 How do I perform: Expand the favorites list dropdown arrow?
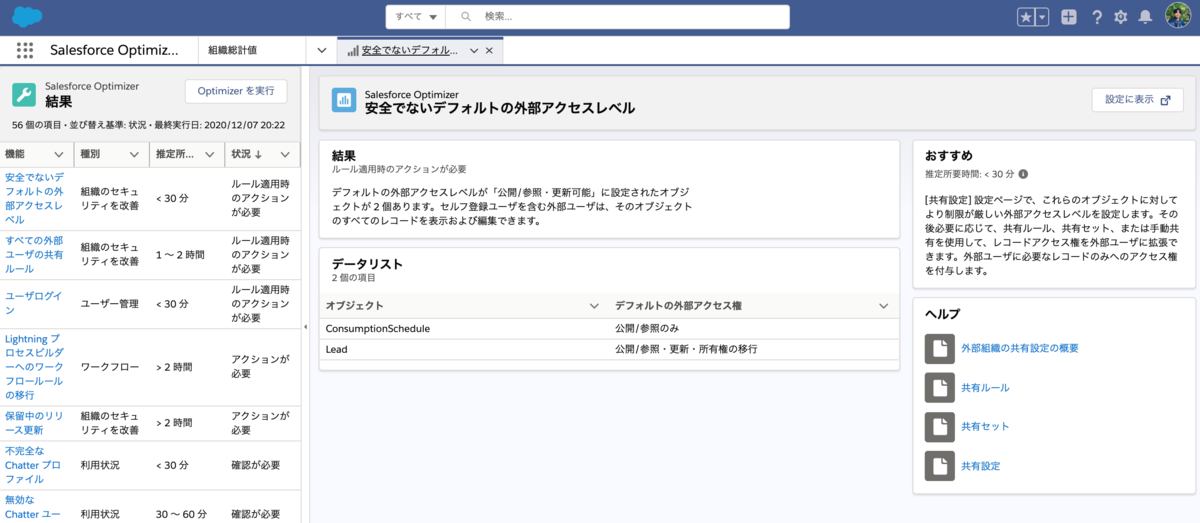[x=1043, y=17]
